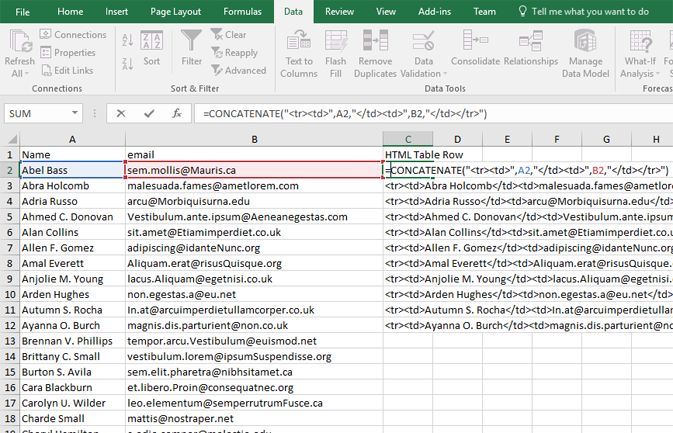Screen dimensions: 673x433
Task: Clear the current filter
Action: [229, 34]
